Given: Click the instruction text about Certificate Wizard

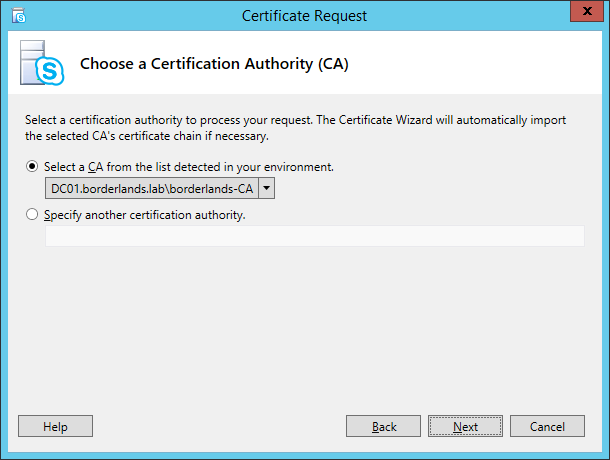Looking at the screenshot, I should click(296, 128).
